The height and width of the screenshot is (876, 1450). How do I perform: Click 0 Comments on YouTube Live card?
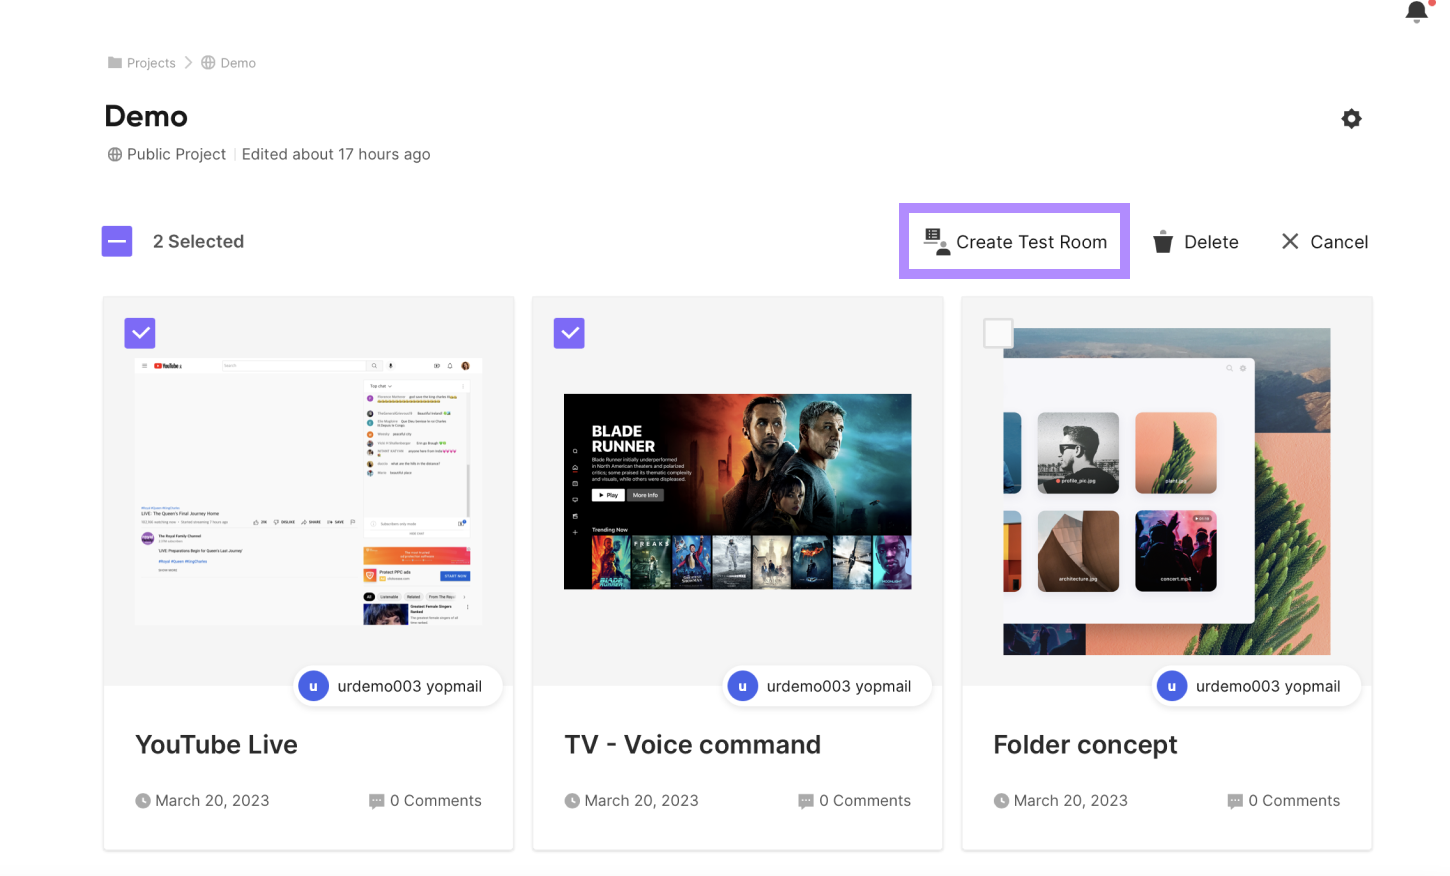pyautogui.click(x=436, y=801)
